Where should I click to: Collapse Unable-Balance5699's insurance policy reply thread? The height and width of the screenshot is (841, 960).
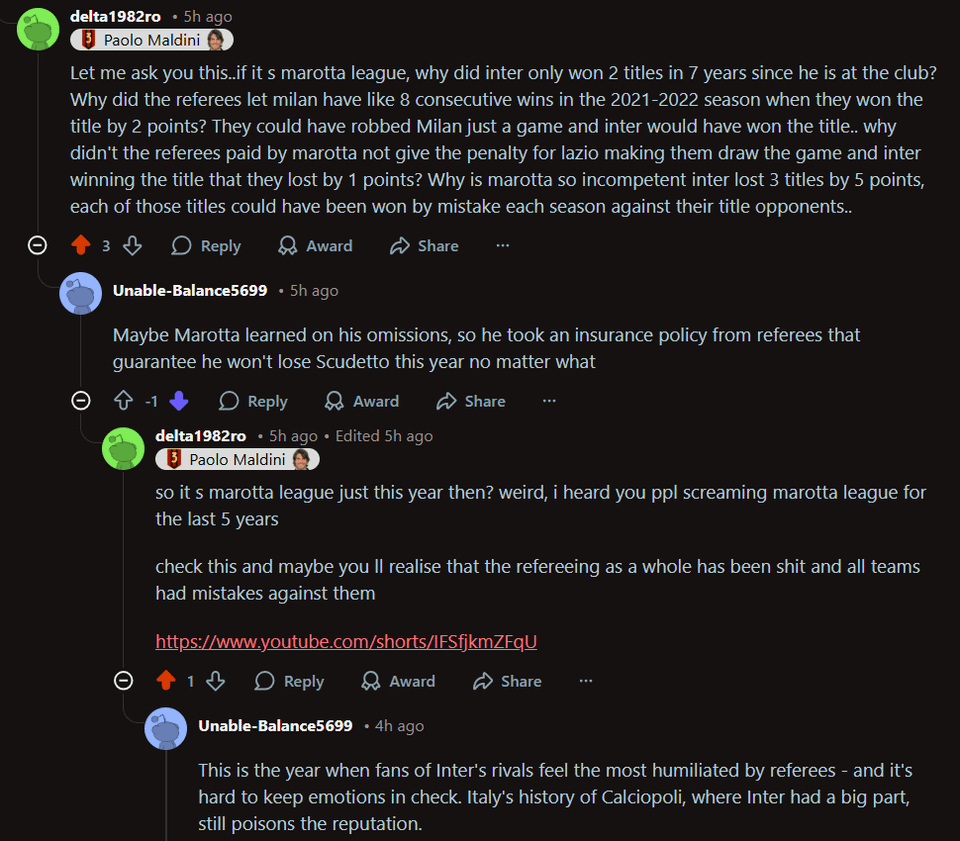pyautogui.click(x=81, y=400)
